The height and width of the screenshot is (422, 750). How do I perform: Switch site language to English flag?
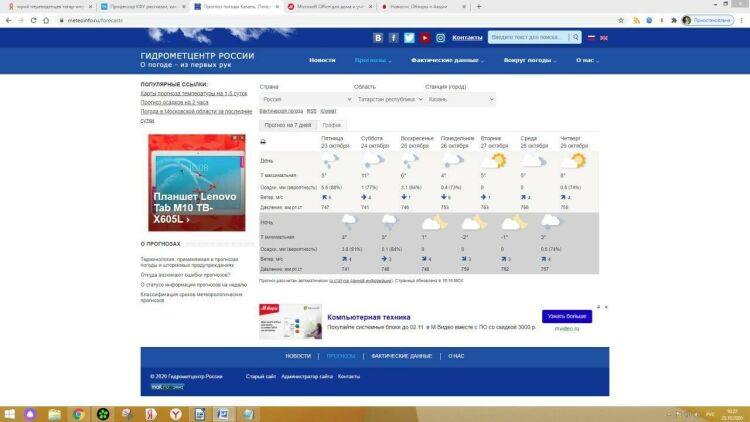tap(604, 38)
